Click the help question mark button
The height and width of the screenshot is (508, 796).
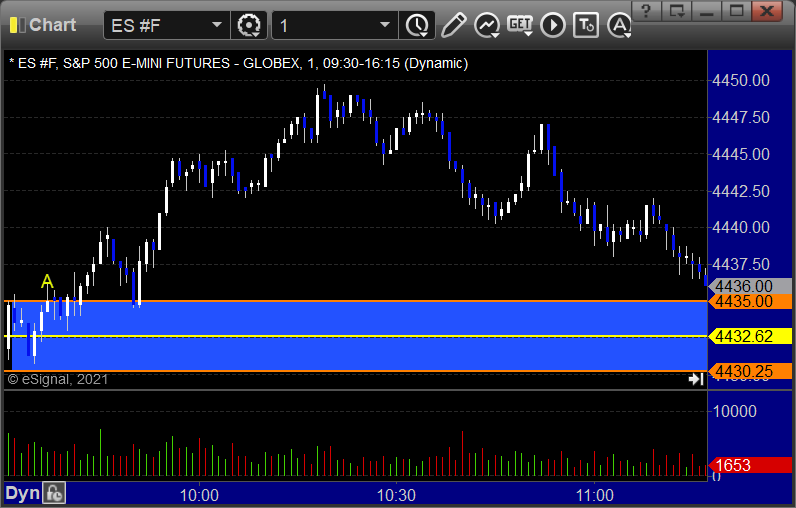coord(646,11)
